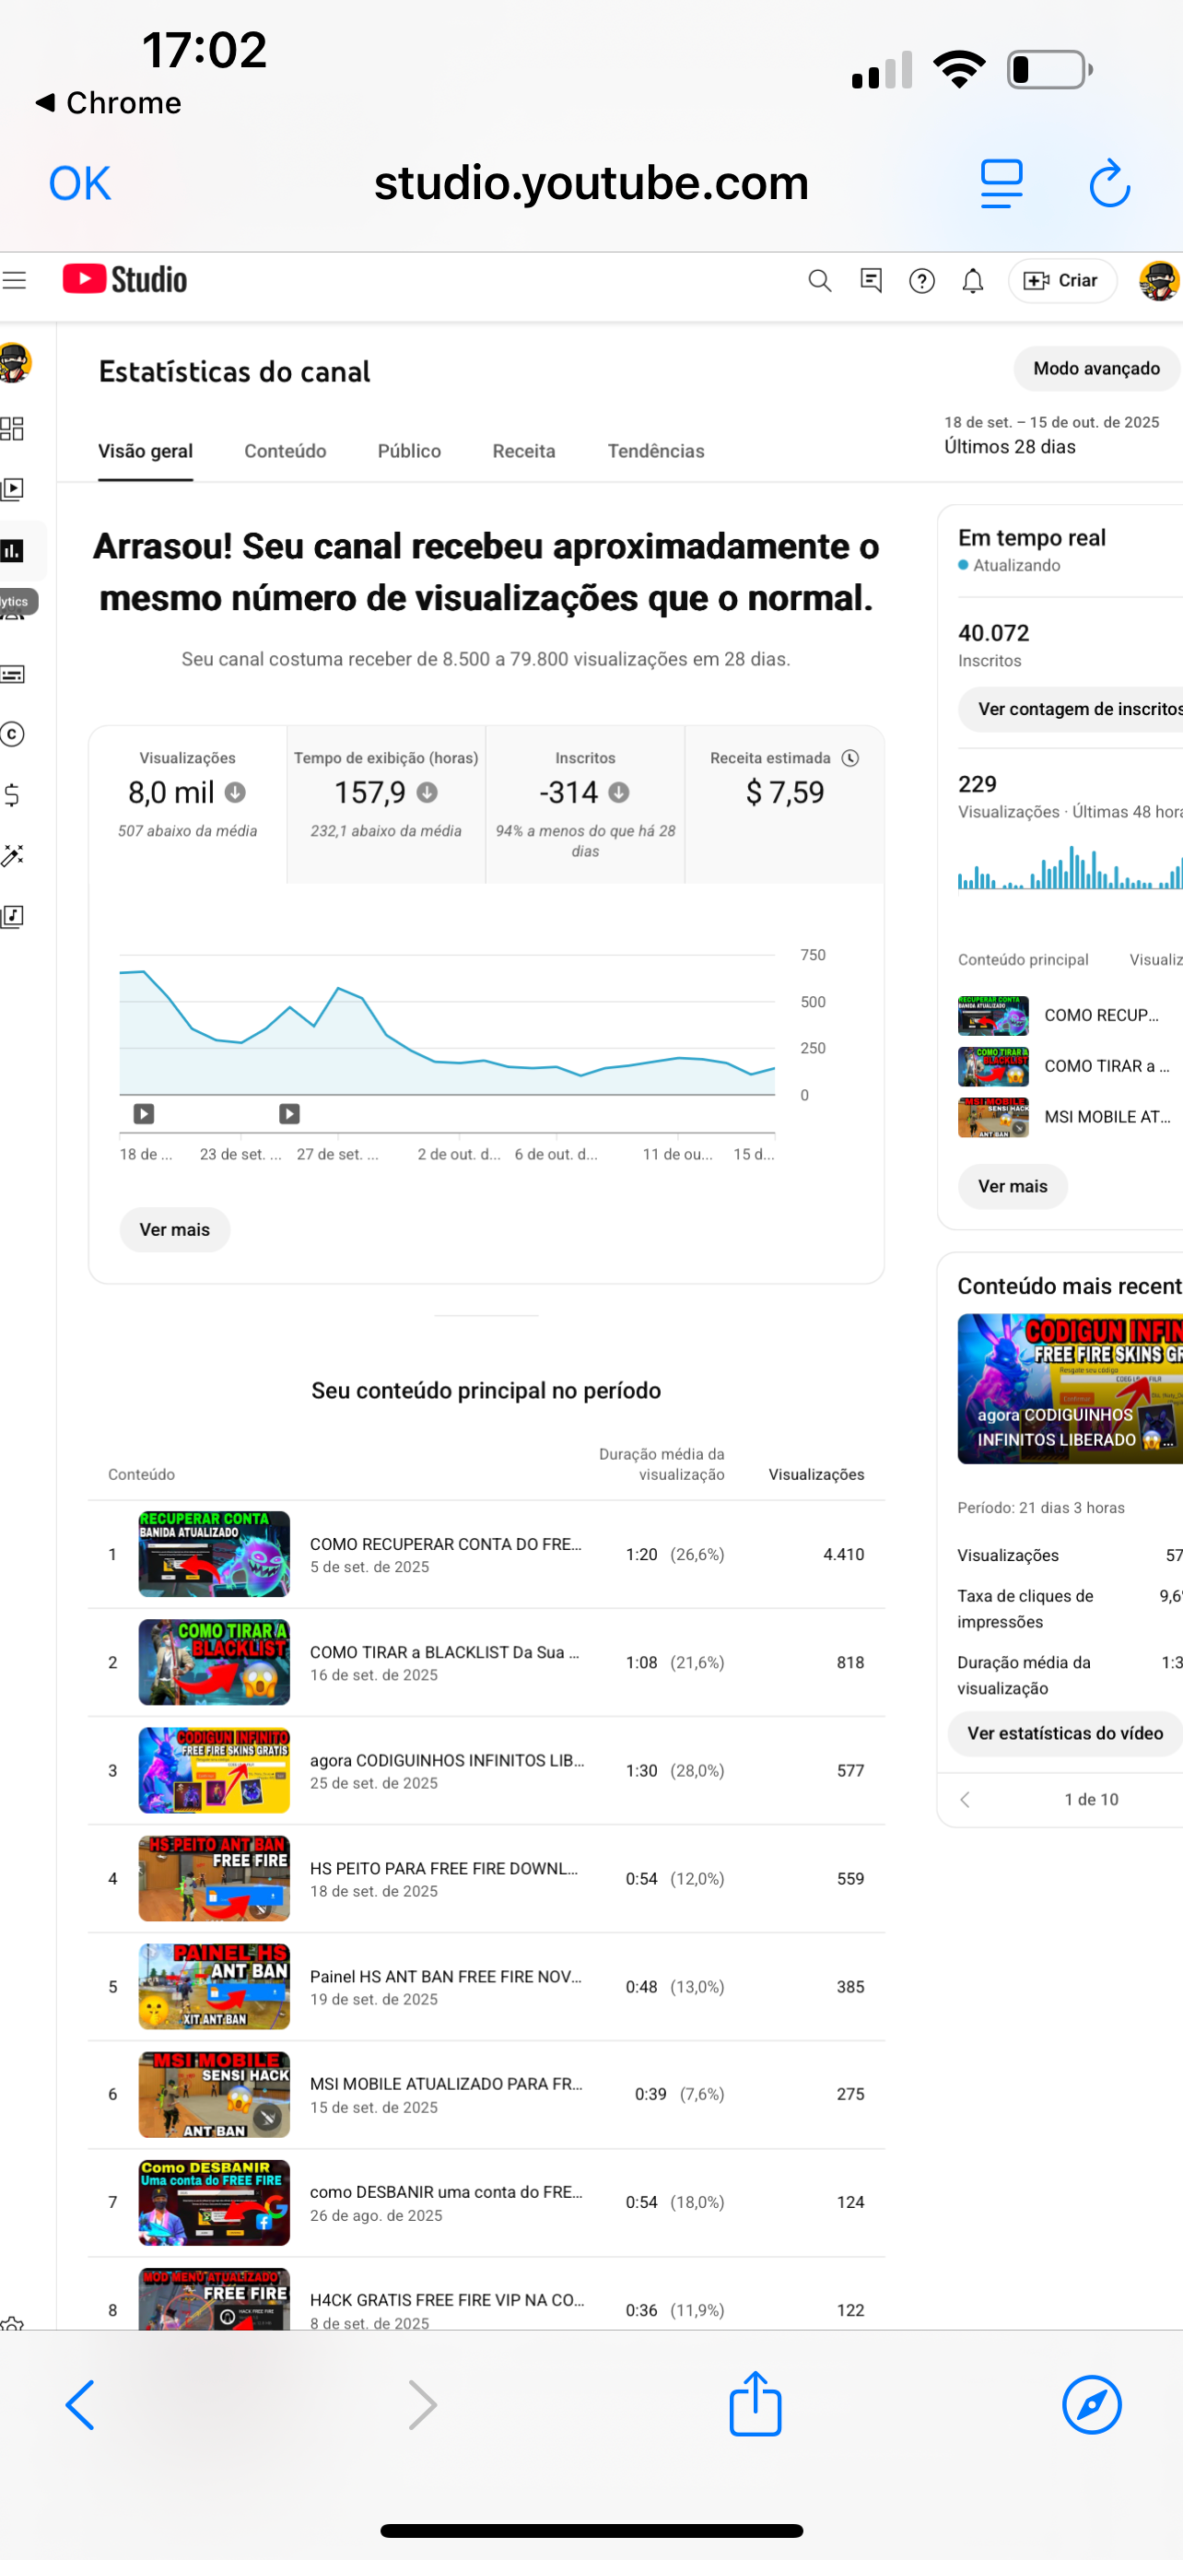The image size is (1183, 2560).
Task: Open the help question mark icon
Action: [922, 281]
